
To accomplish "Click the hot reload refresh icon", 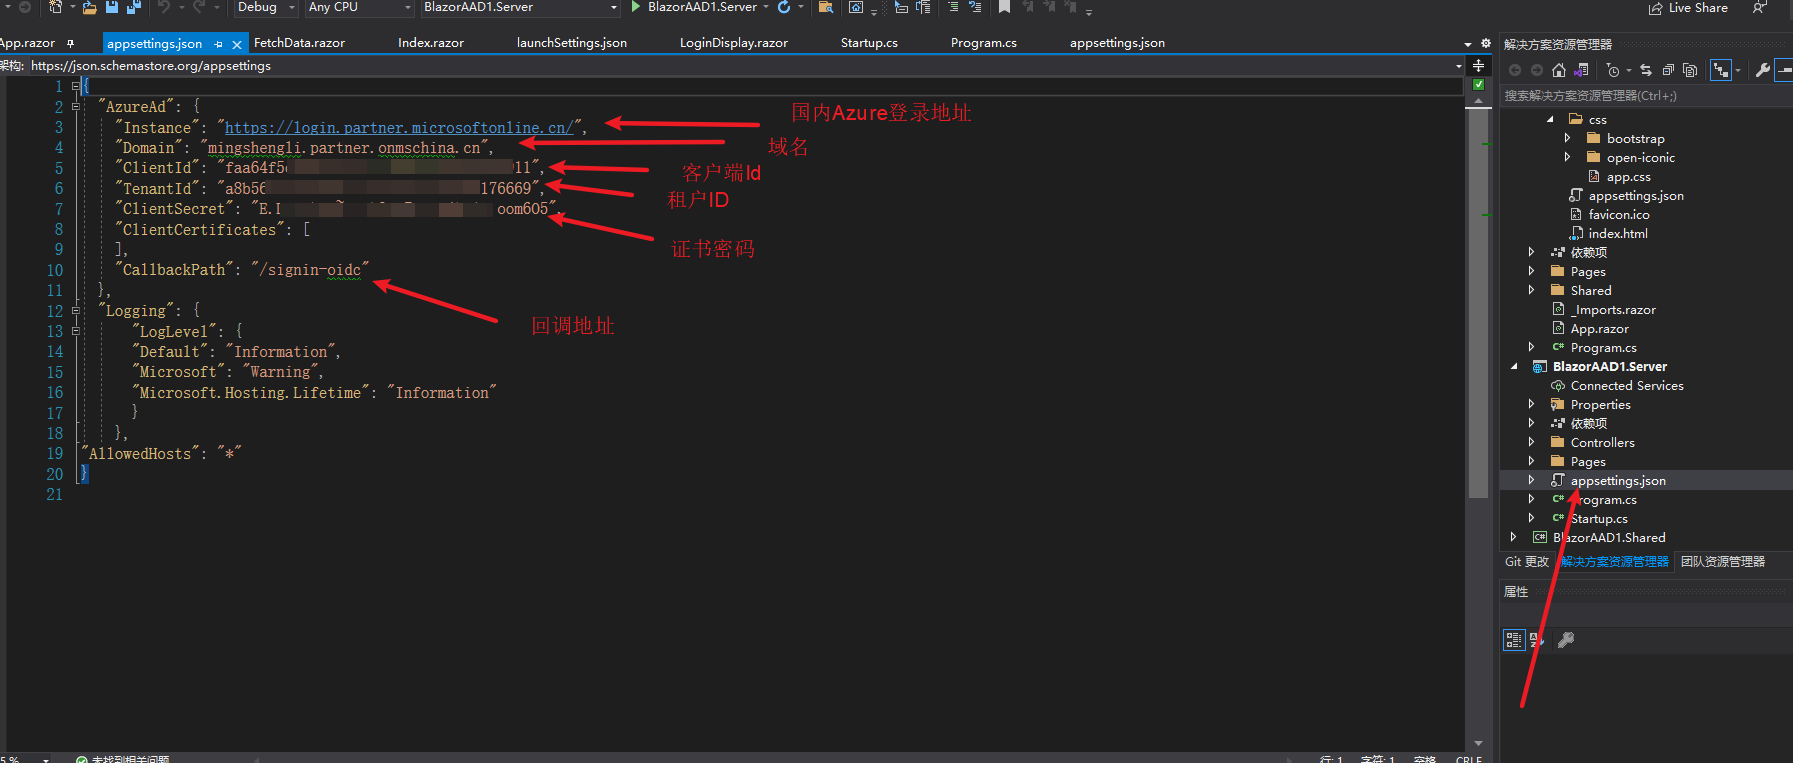I will pos(784,7).
